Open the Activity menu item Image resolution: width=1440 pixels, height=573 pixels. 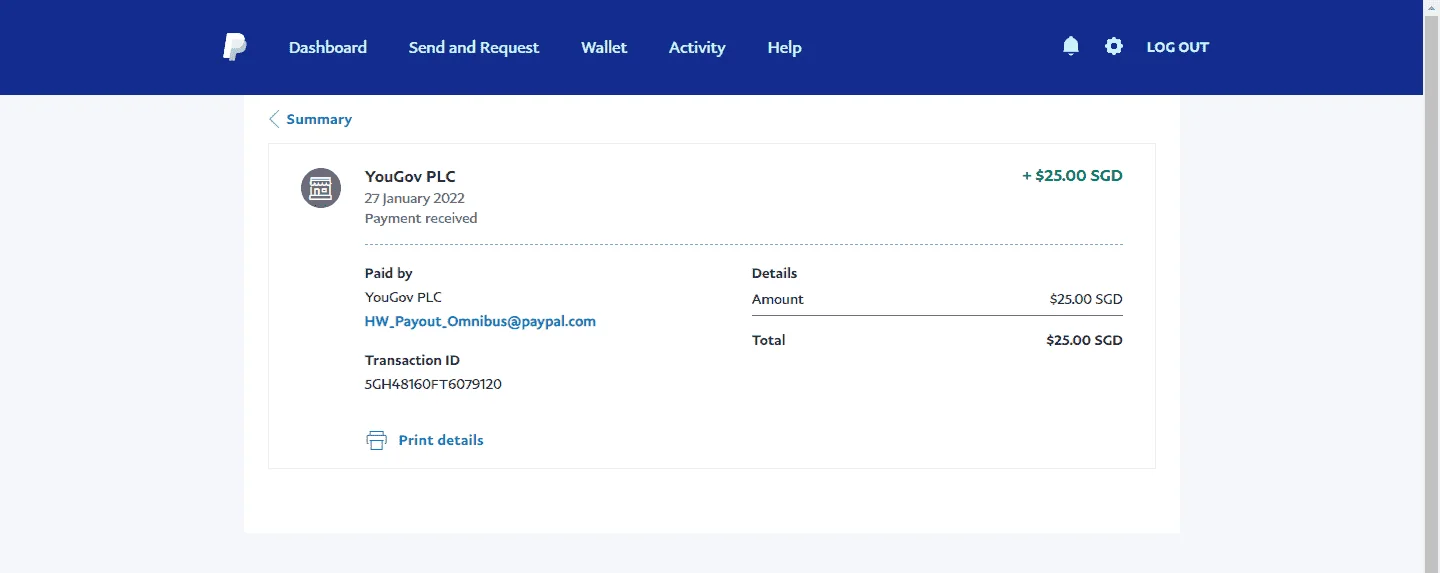(x=697, y=47)
